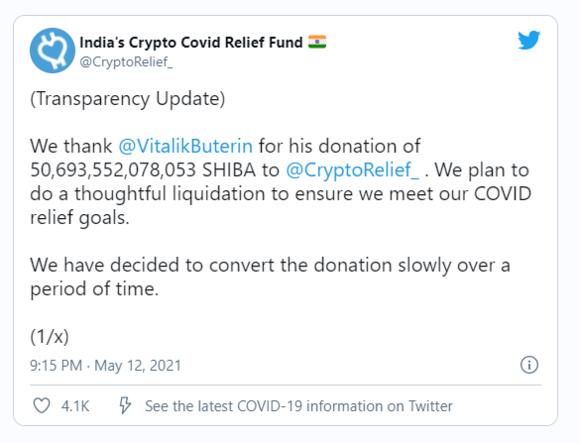The width and height of the screenshot is (580, 443).
Task: Click the @CryptoRelief_ handle under the name
Action: tap(126, 62)
